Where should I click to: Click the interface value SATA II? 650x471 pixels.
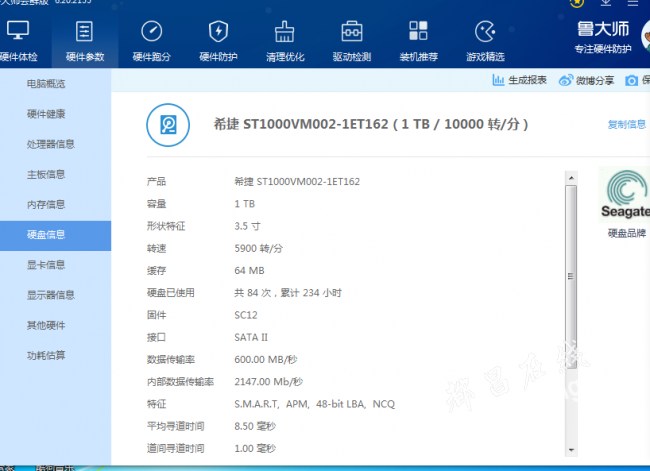pyautogui.click(x=251, y=337)
